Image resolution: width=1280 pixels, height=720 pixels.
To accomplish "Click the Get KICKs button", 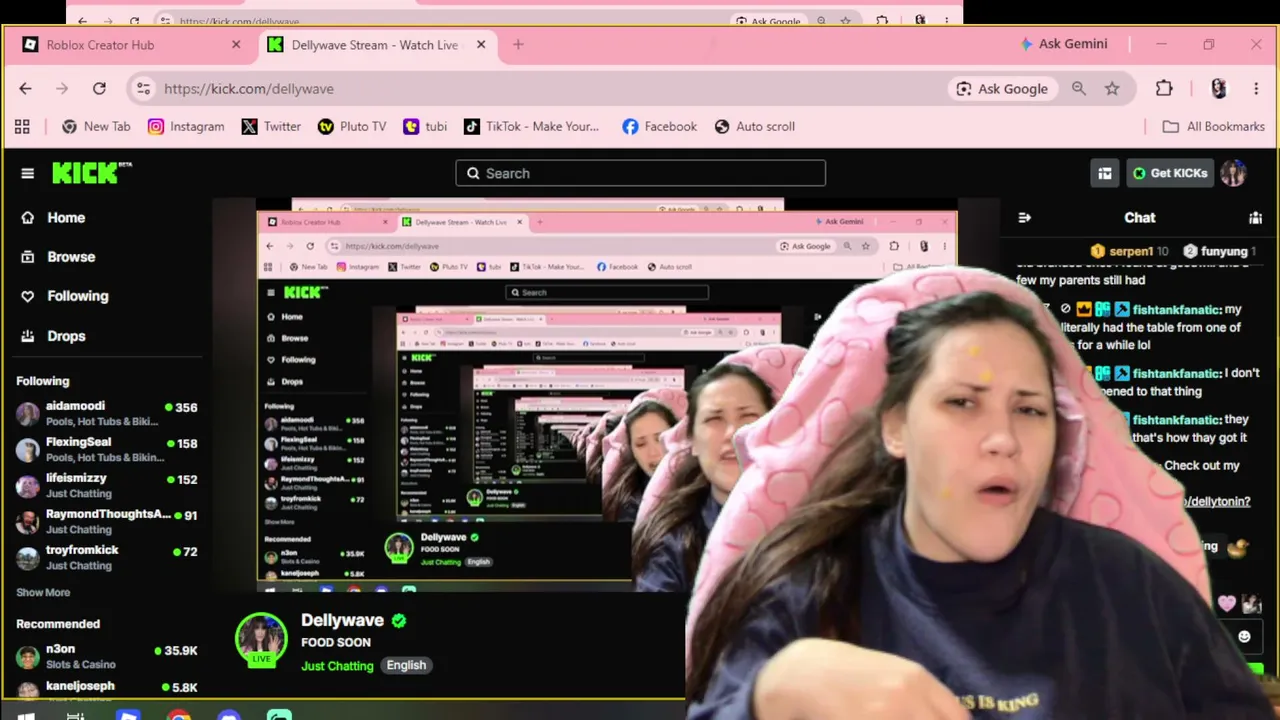I will coord(1169,173).
